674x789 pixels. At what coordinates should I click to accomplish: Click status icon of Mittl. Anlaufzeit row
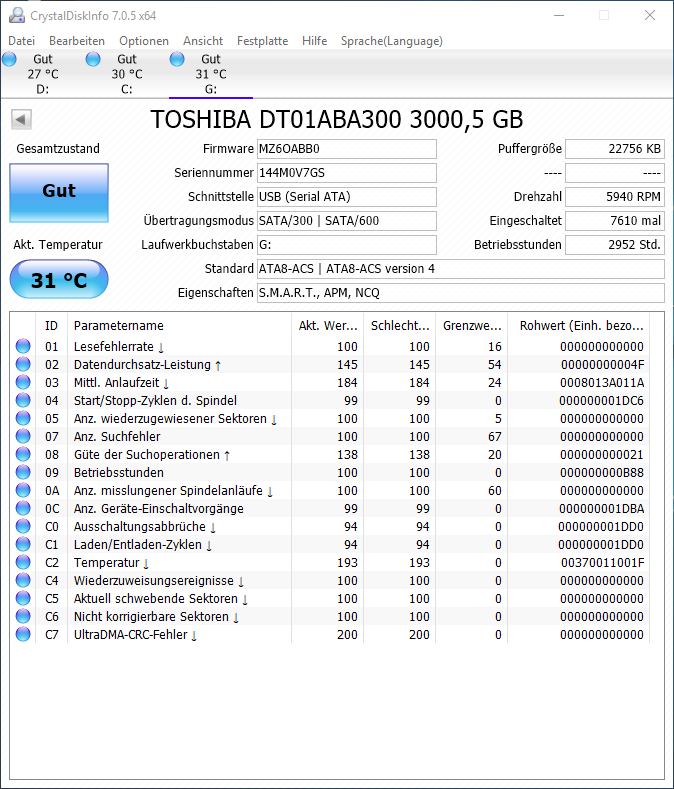point(23,382)
